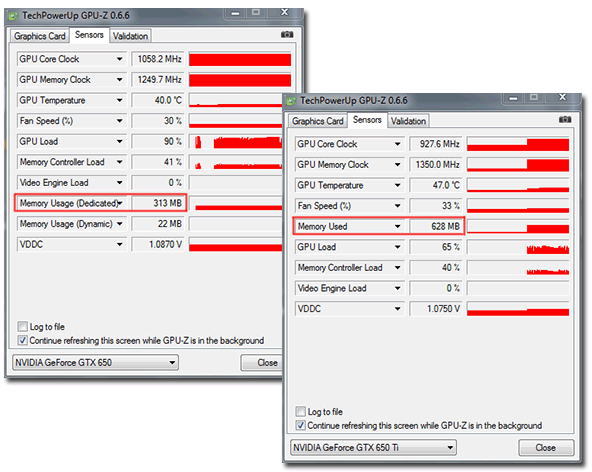Click GPU-Z app icon in GTX 650 Ti title bar

291,101
